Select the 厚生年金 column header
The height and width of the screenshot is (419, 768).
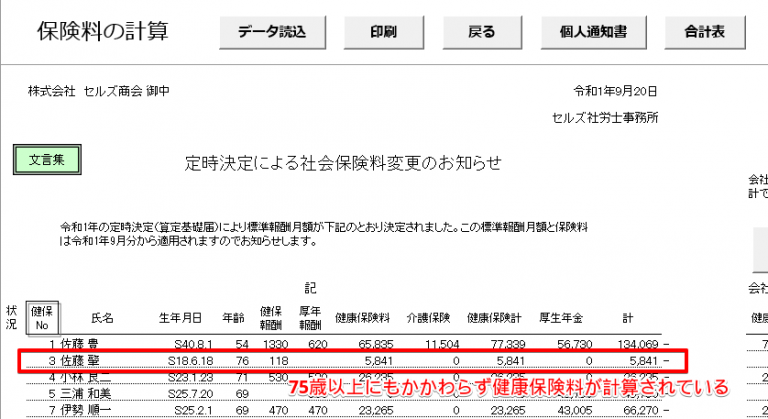click(x=561, y=318)
